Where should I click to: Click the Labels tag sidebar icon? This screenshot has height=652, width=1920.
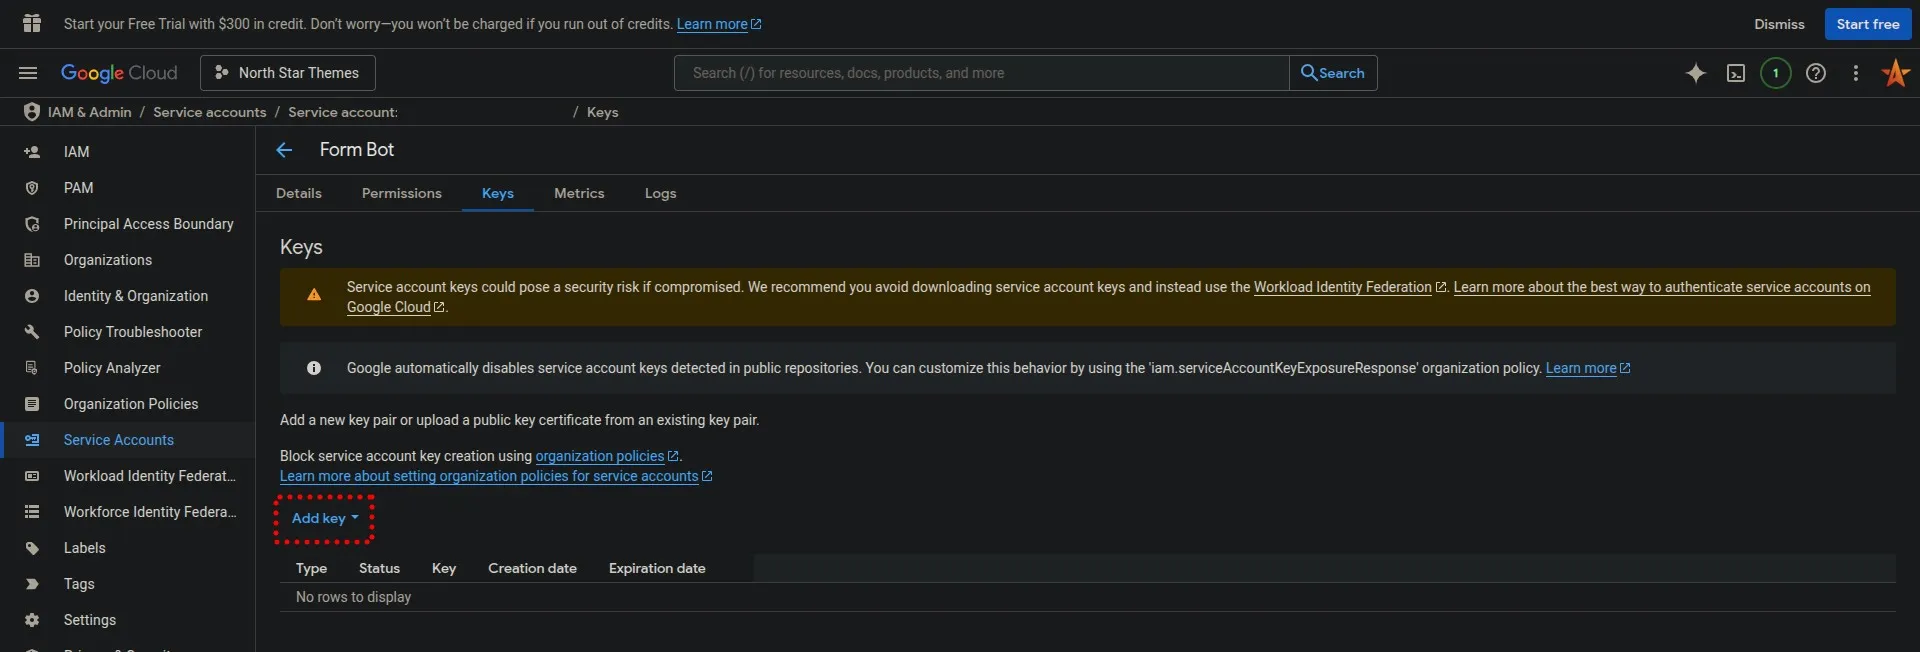coord(32,548)
